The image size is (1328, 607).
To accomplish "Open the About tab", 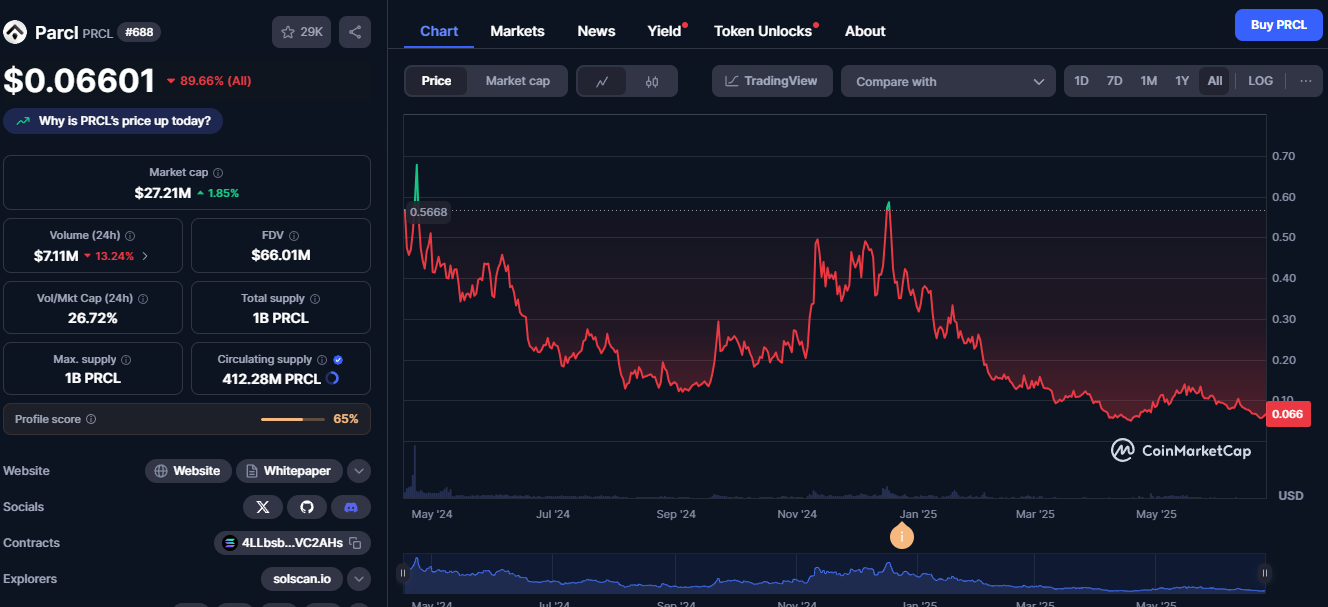I will (x=865, y=31).
